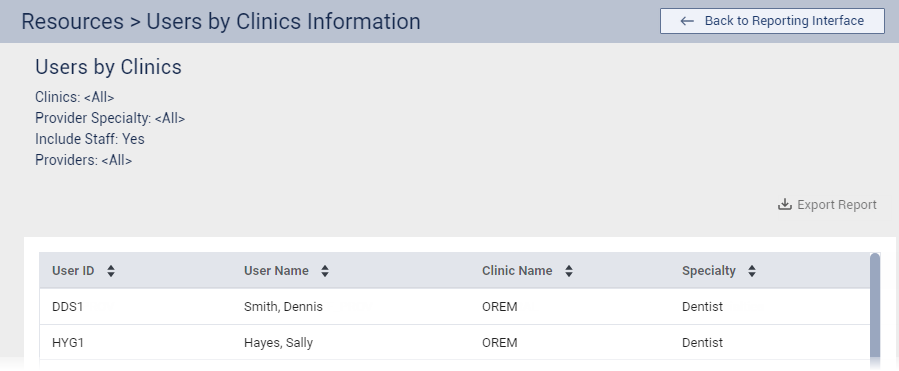Viewport: 899px width, 371px height.
Task: Click the Resources breadcrumb title
Action: 72,22
